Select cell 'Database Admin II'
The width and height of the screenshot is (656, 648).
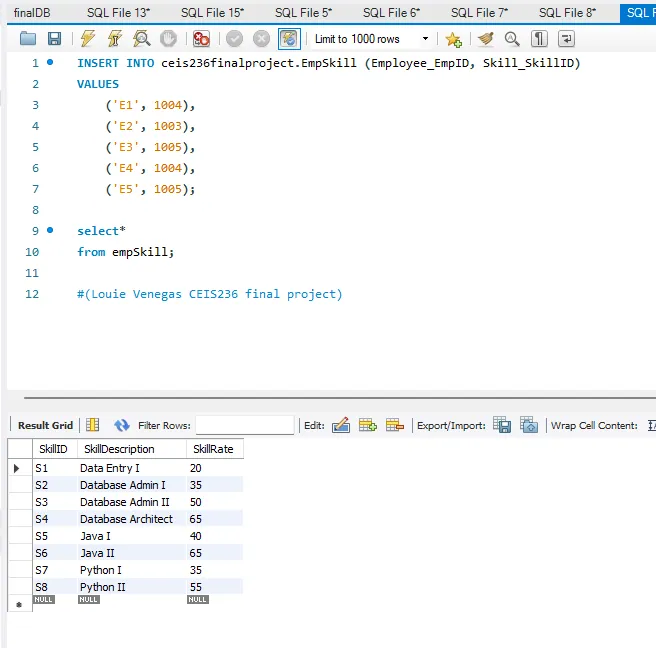132,502
